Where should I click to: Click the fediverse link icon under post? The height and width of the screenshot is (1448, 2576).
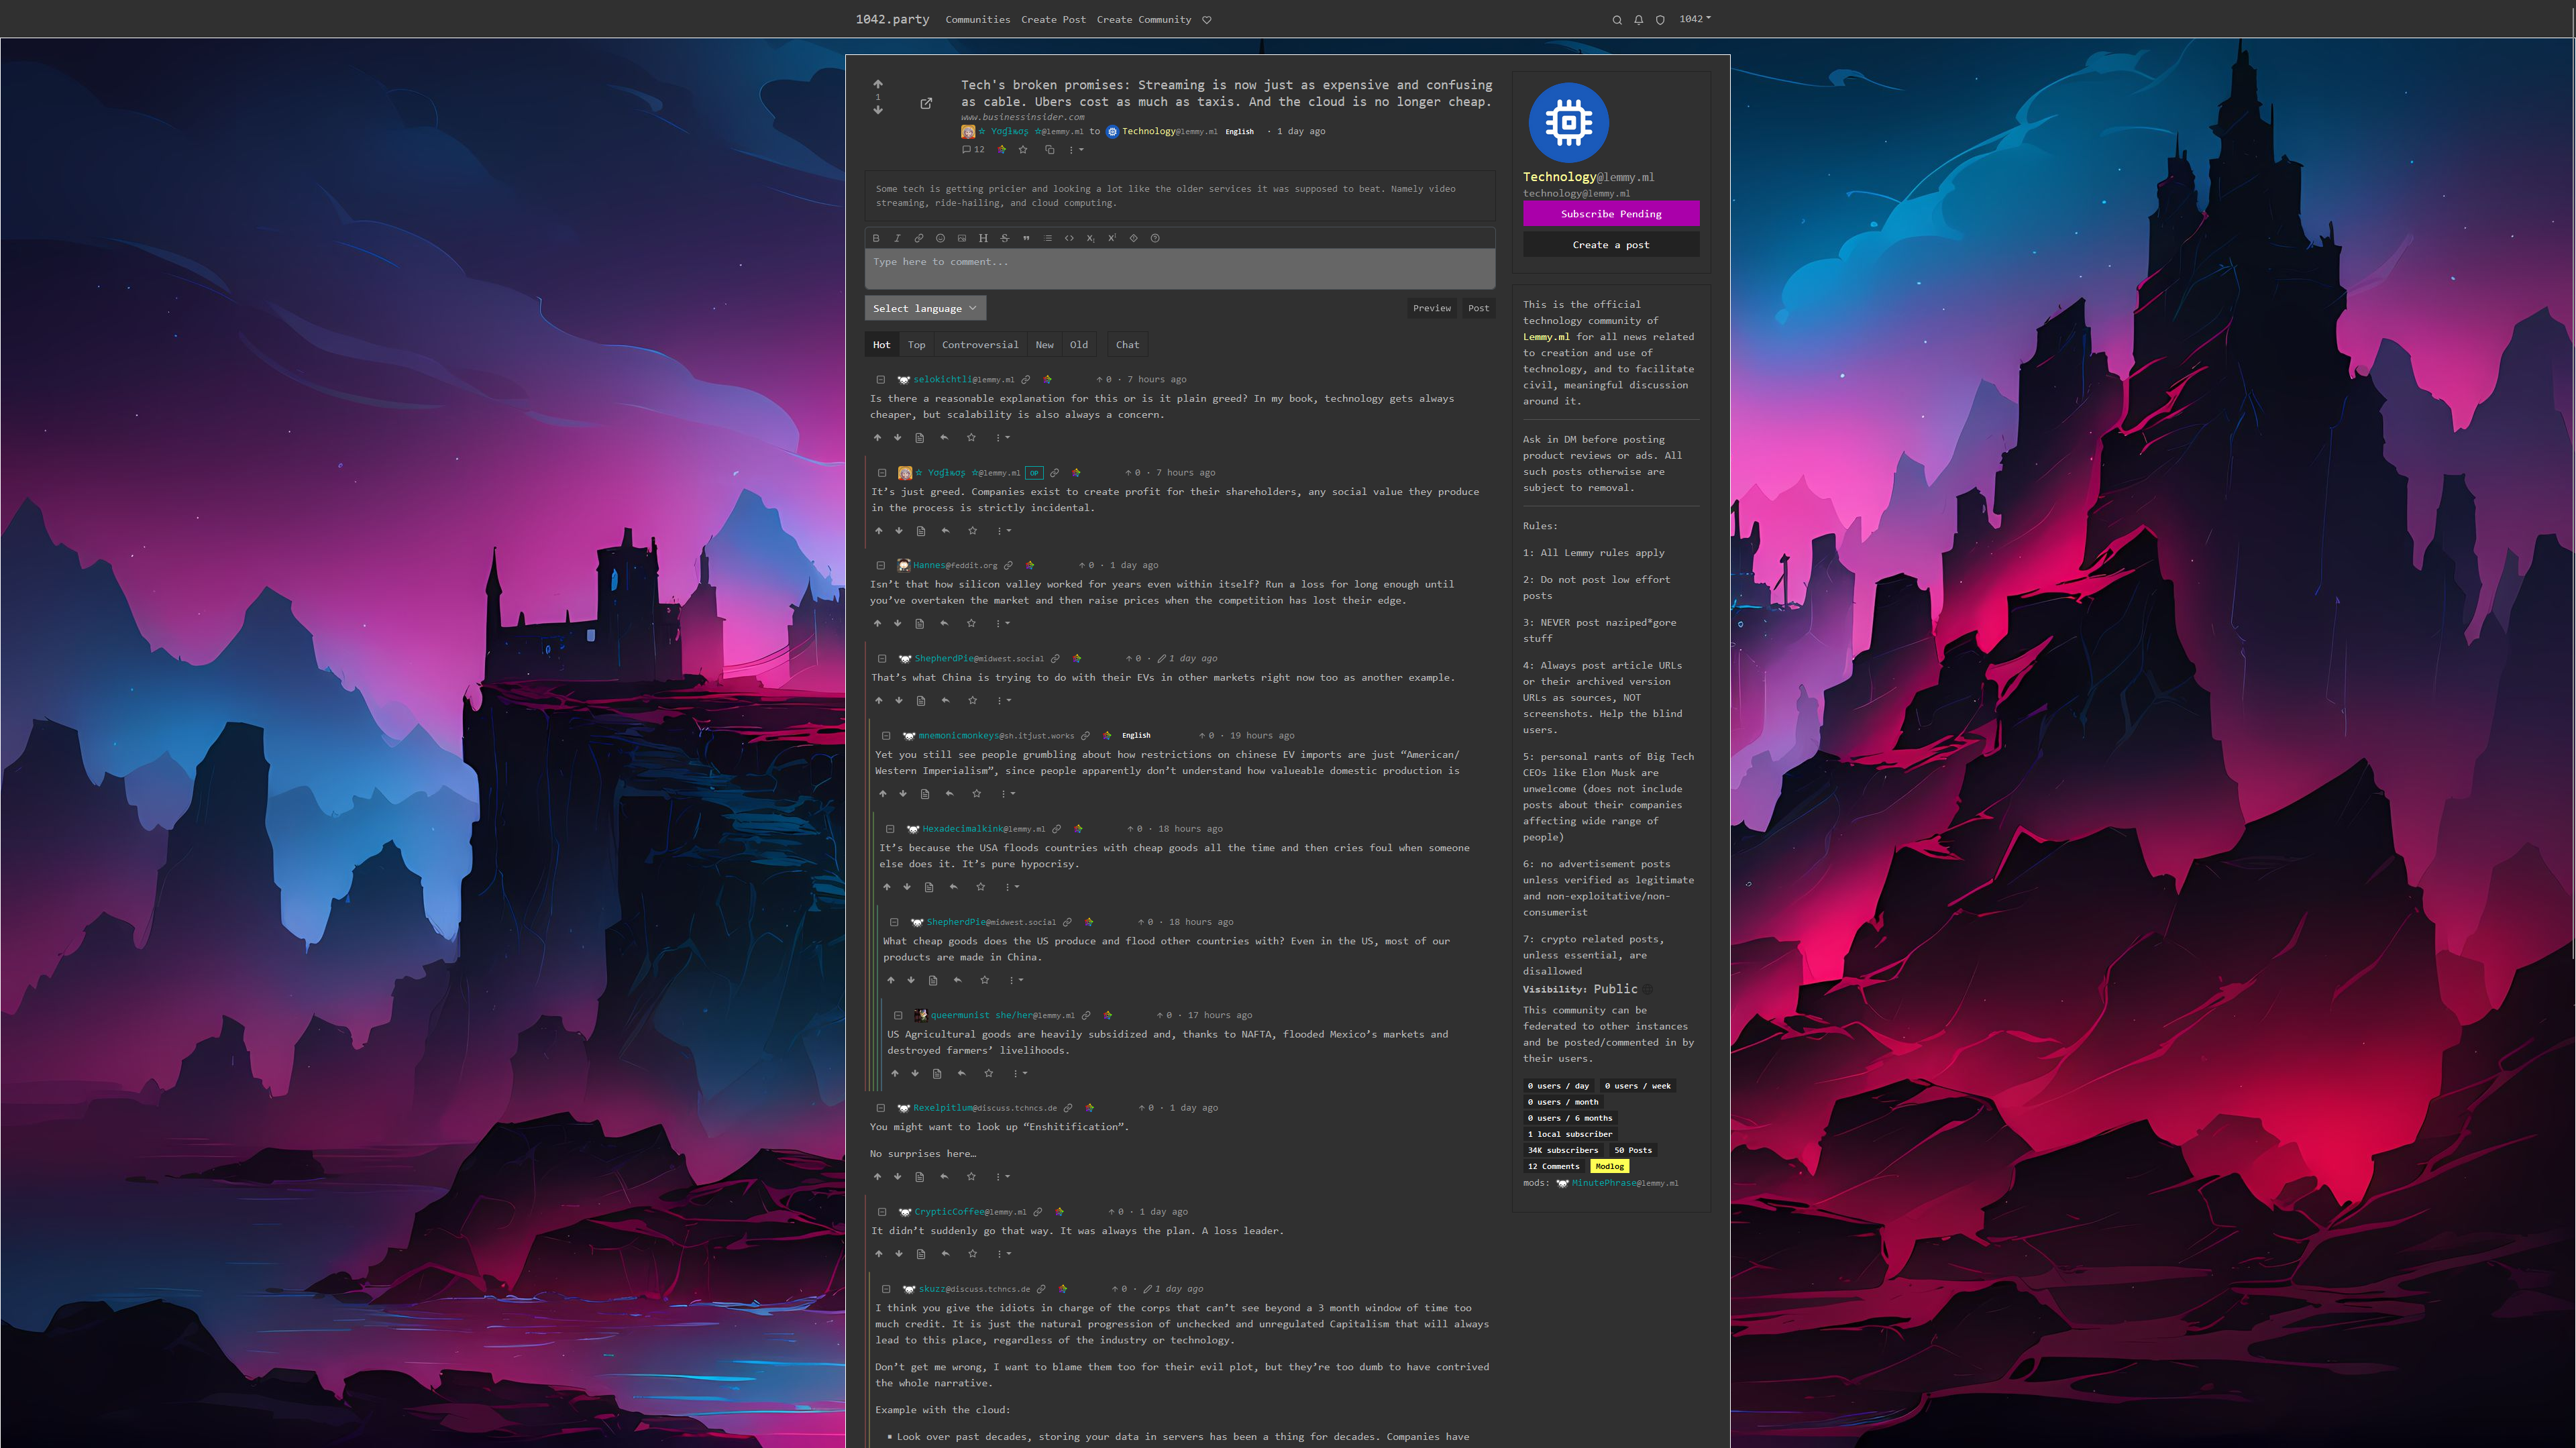tap(1002, 150)
